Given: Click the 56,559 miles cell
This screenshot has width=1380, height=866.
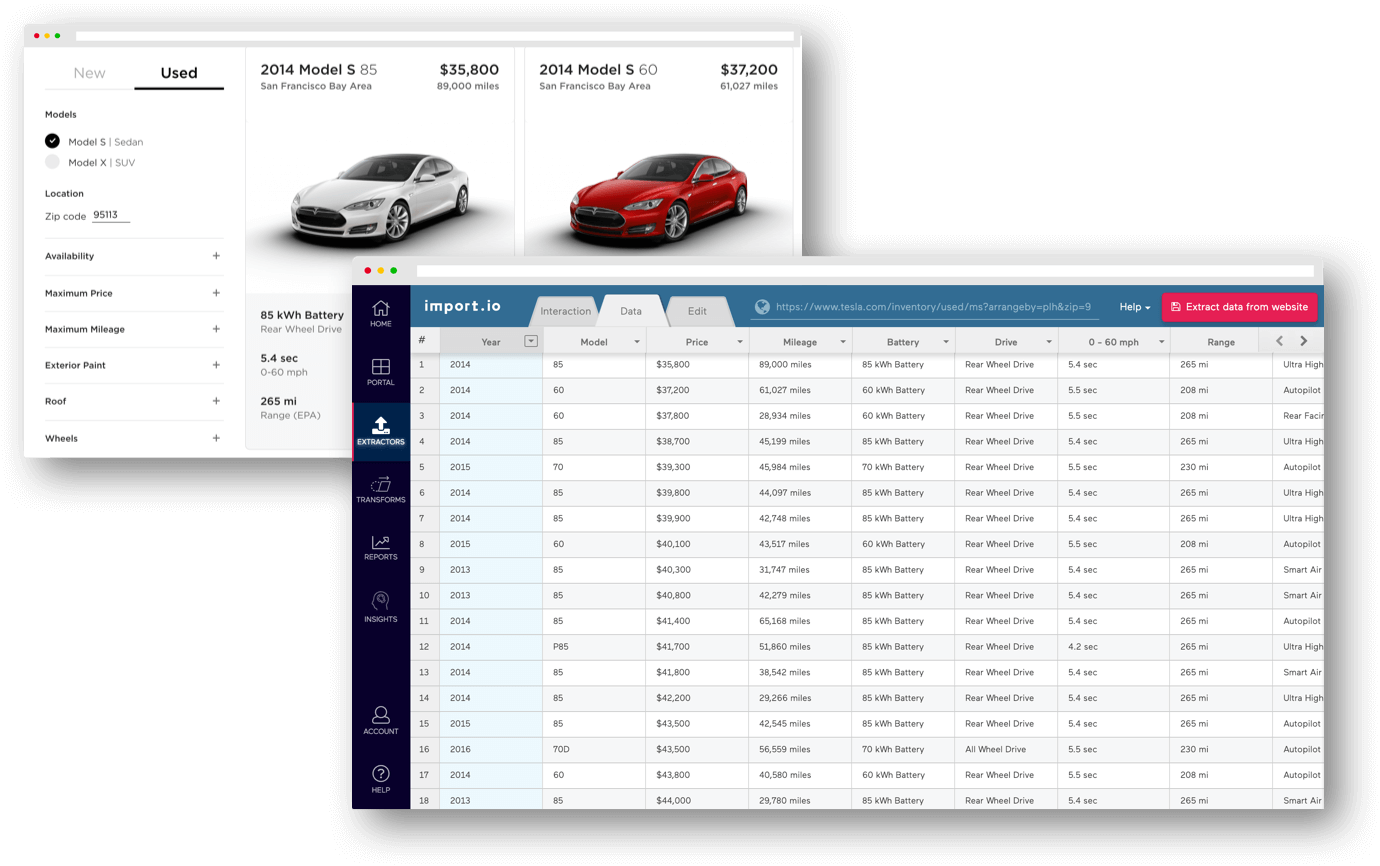Looking at the screenshot, I should click(x=800, y=750).
